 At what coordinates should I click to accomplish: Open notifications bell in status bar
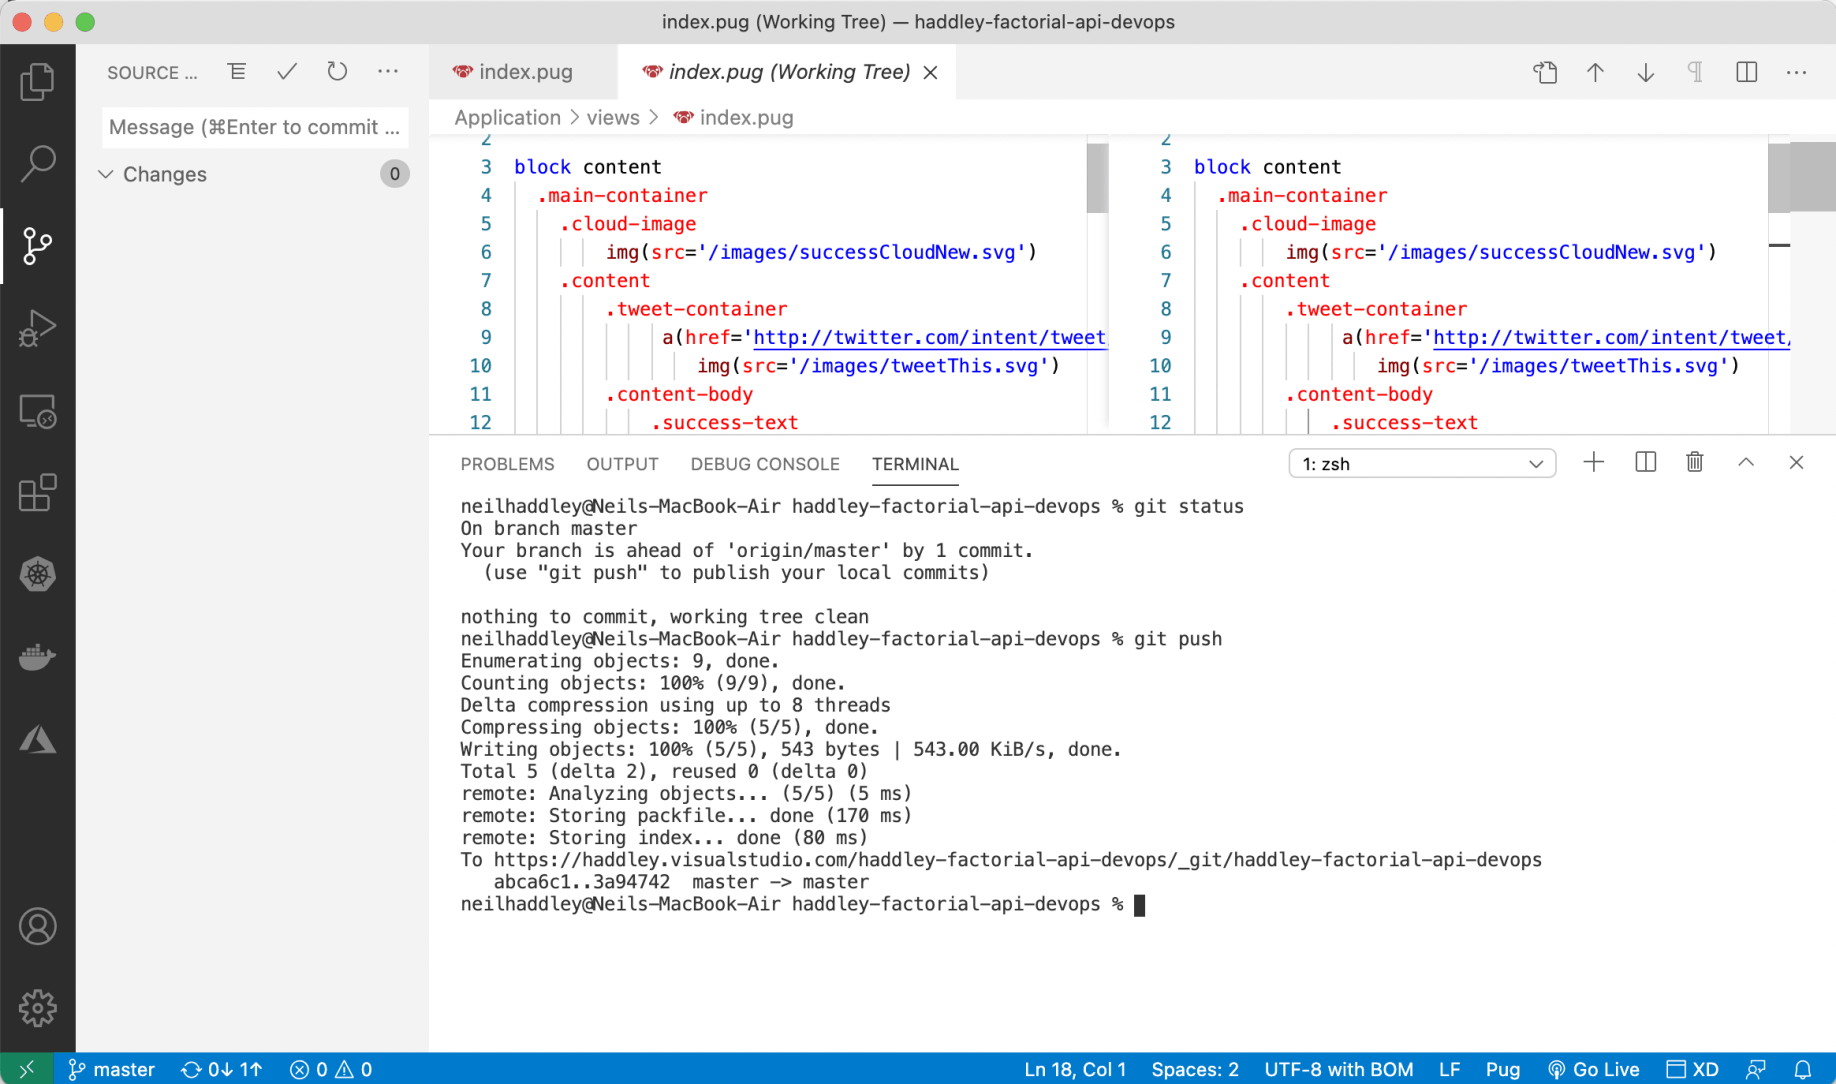coord(1802,1069)
